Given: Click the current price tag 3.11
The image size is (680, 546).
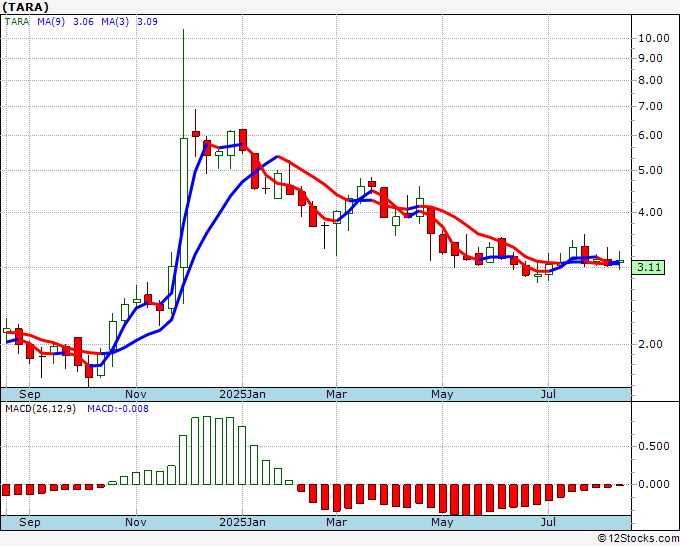Looking at the screenshot, I should pyautogui.click(x=649, y=267).
